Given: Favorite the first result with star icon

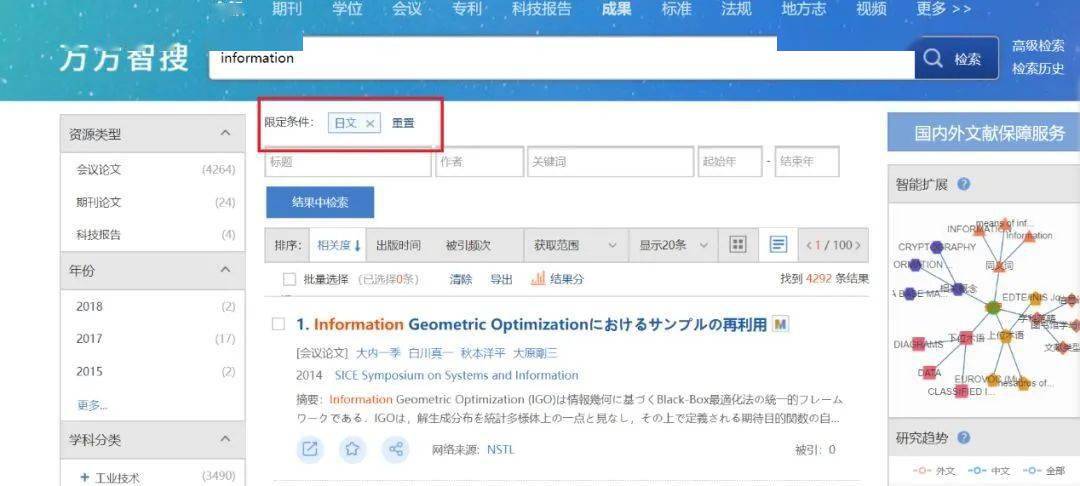Looking at the screenshot, I should click(x=352, y=449).
